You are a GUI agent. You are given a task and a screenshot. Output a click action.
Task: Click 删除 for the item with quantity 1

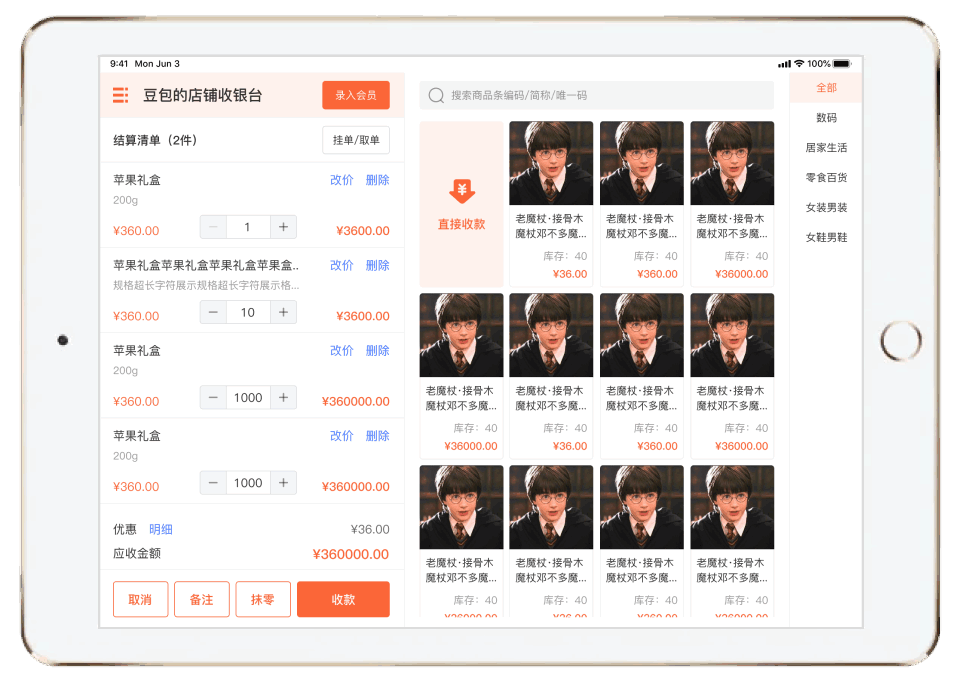pos(378,180)
